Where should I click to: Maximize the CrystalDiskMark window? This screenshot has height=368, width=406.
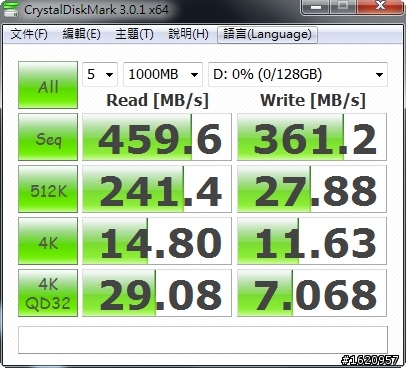[x=343, y=7]
